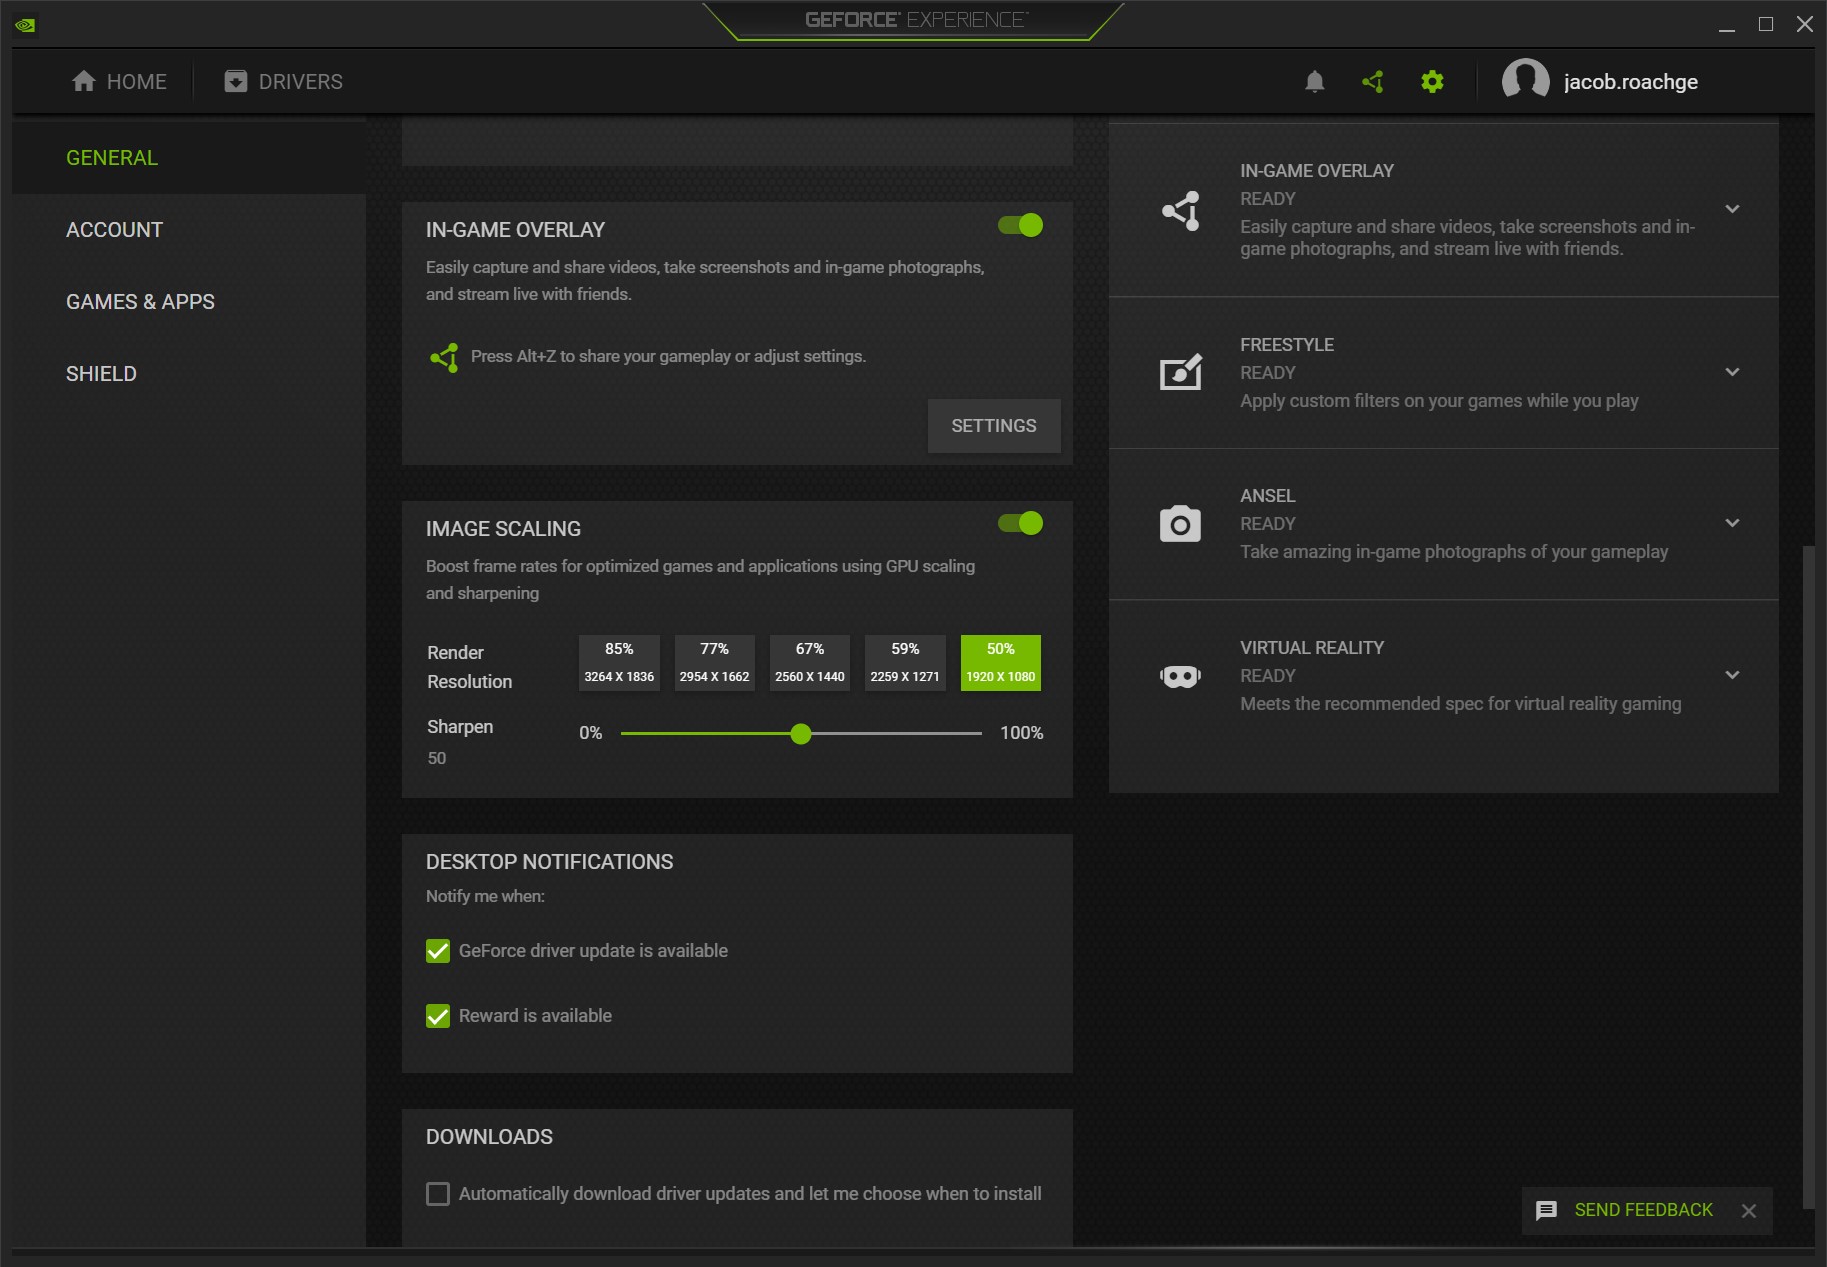
Task: Enable automatic driver update downloads checkbox
Action: tap(438, 1194)
